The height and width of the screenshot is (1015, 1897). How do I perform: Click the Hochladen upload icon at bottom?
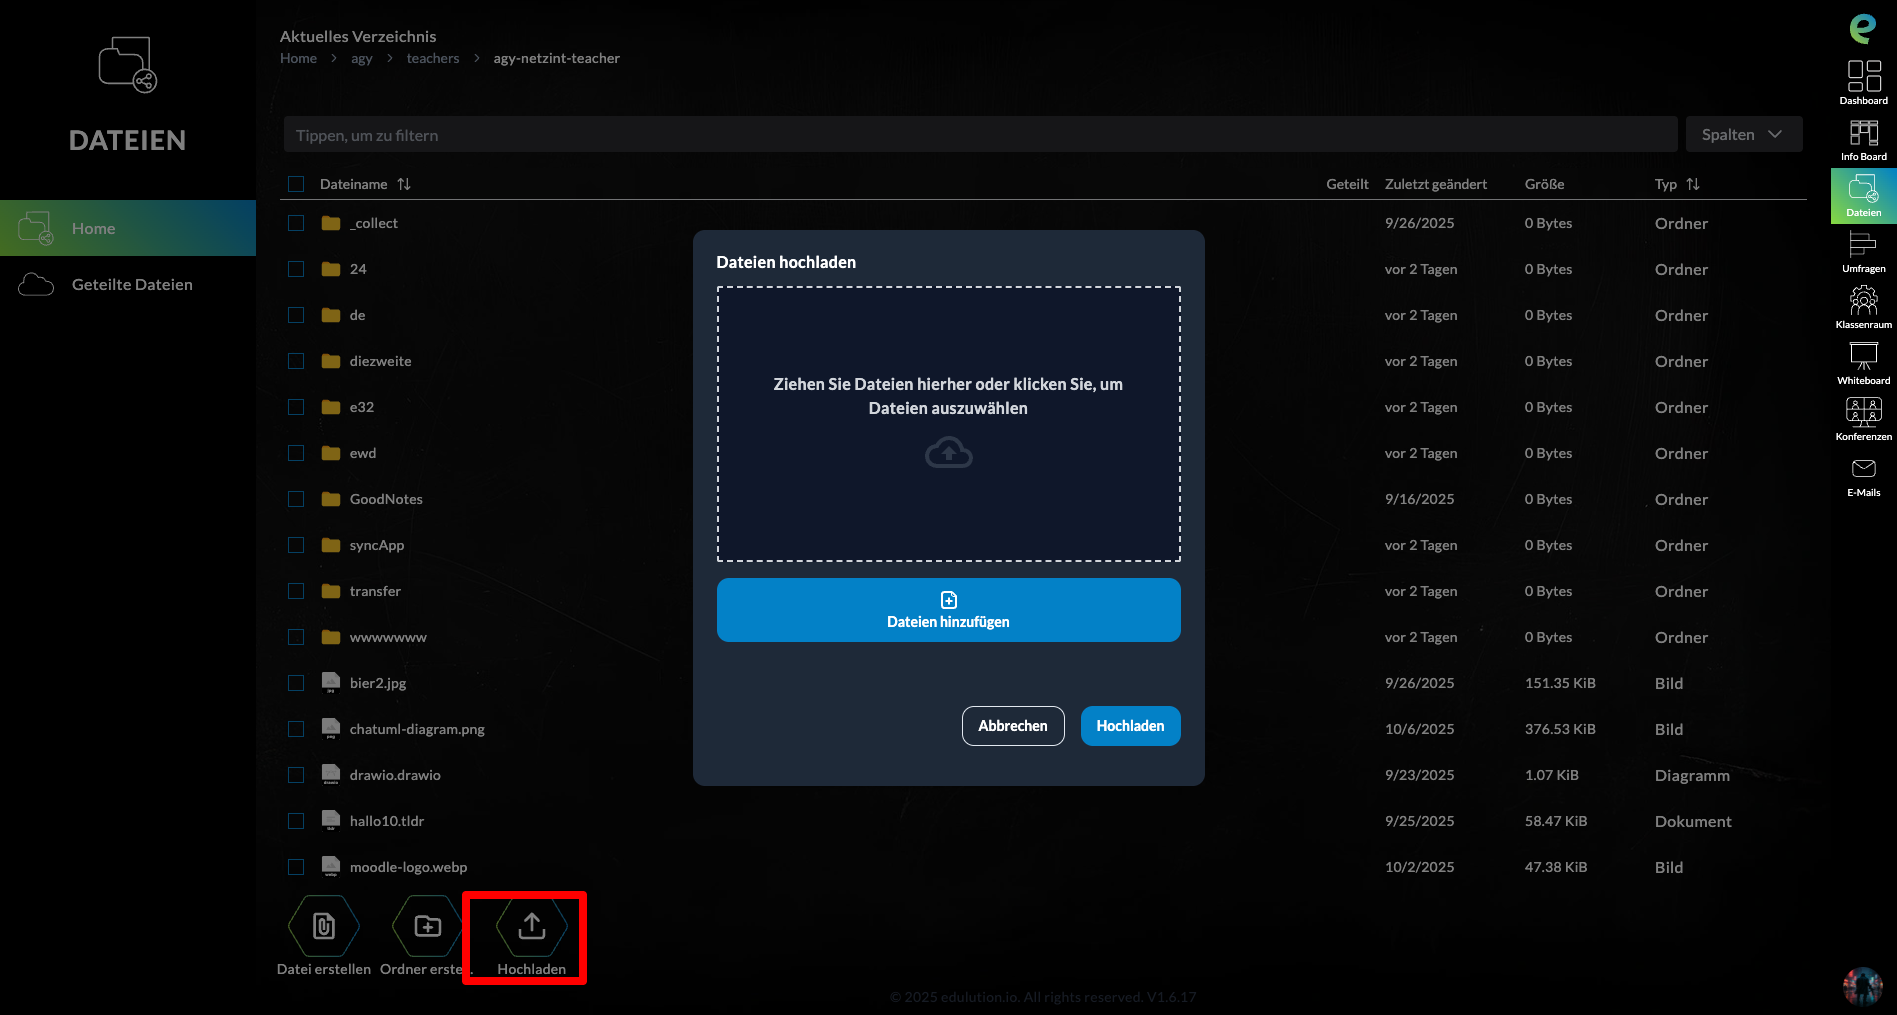click(x=531, y=928)
